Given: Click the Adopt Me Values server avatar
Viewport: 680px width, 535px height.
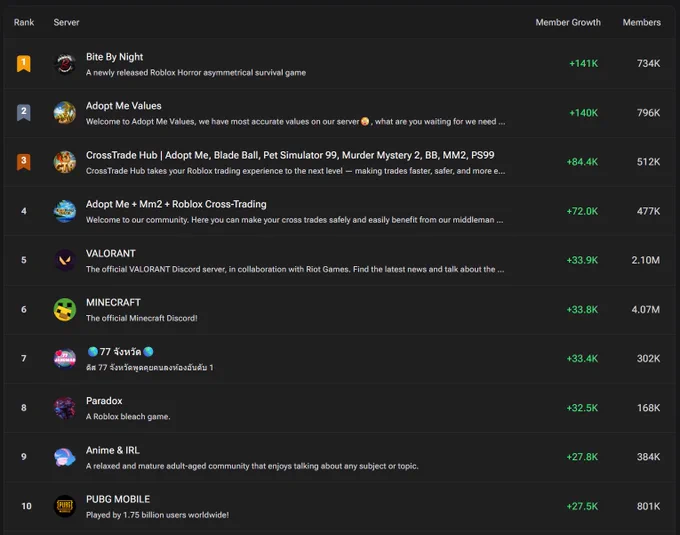Looking at the screenshot, I should pyautogui.click(x=65, y=113).
